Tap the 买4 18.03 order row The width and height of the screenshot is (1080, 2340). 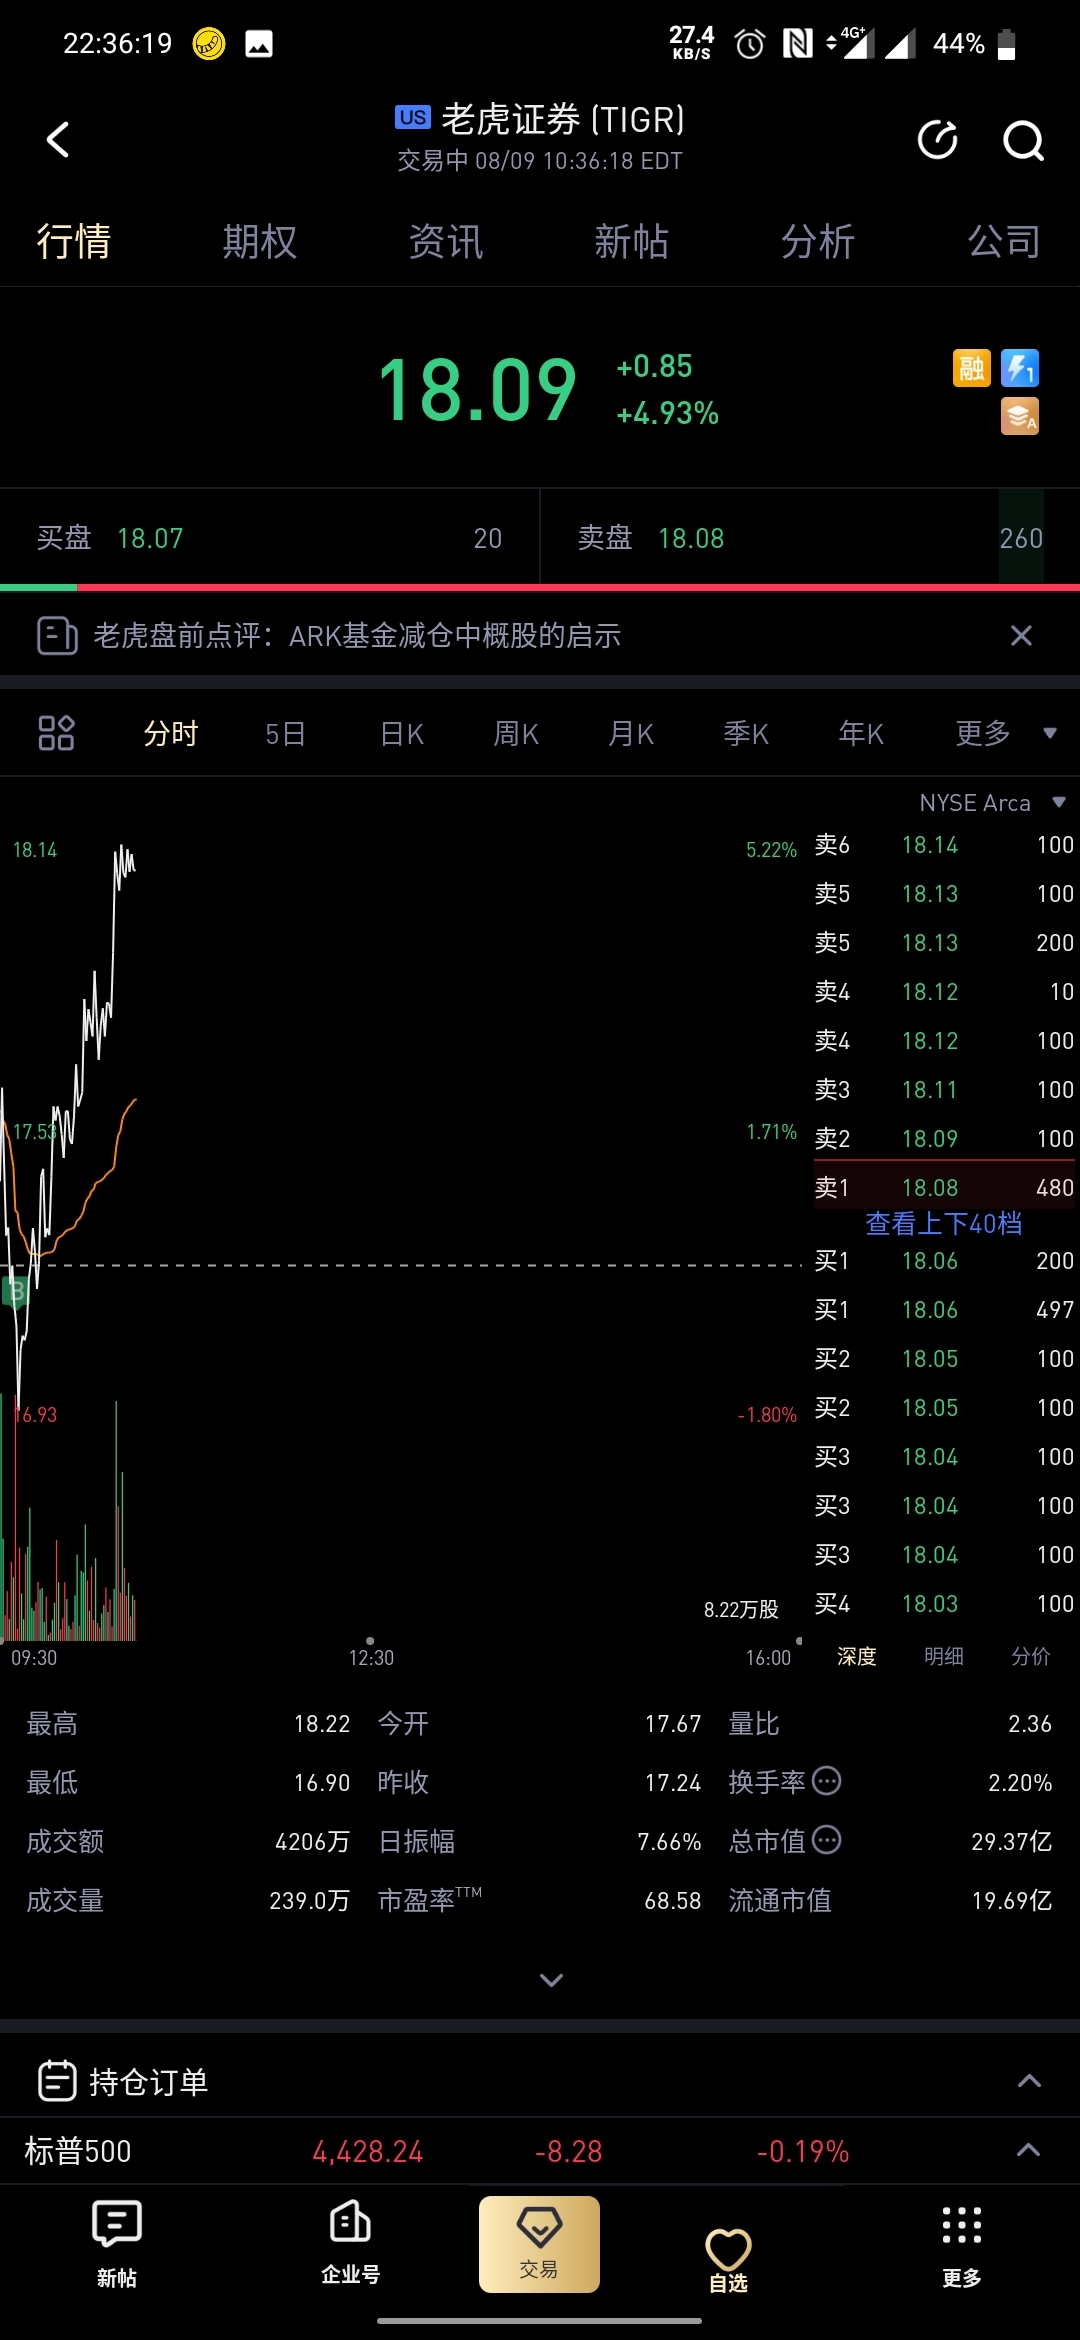[944, 1603]
